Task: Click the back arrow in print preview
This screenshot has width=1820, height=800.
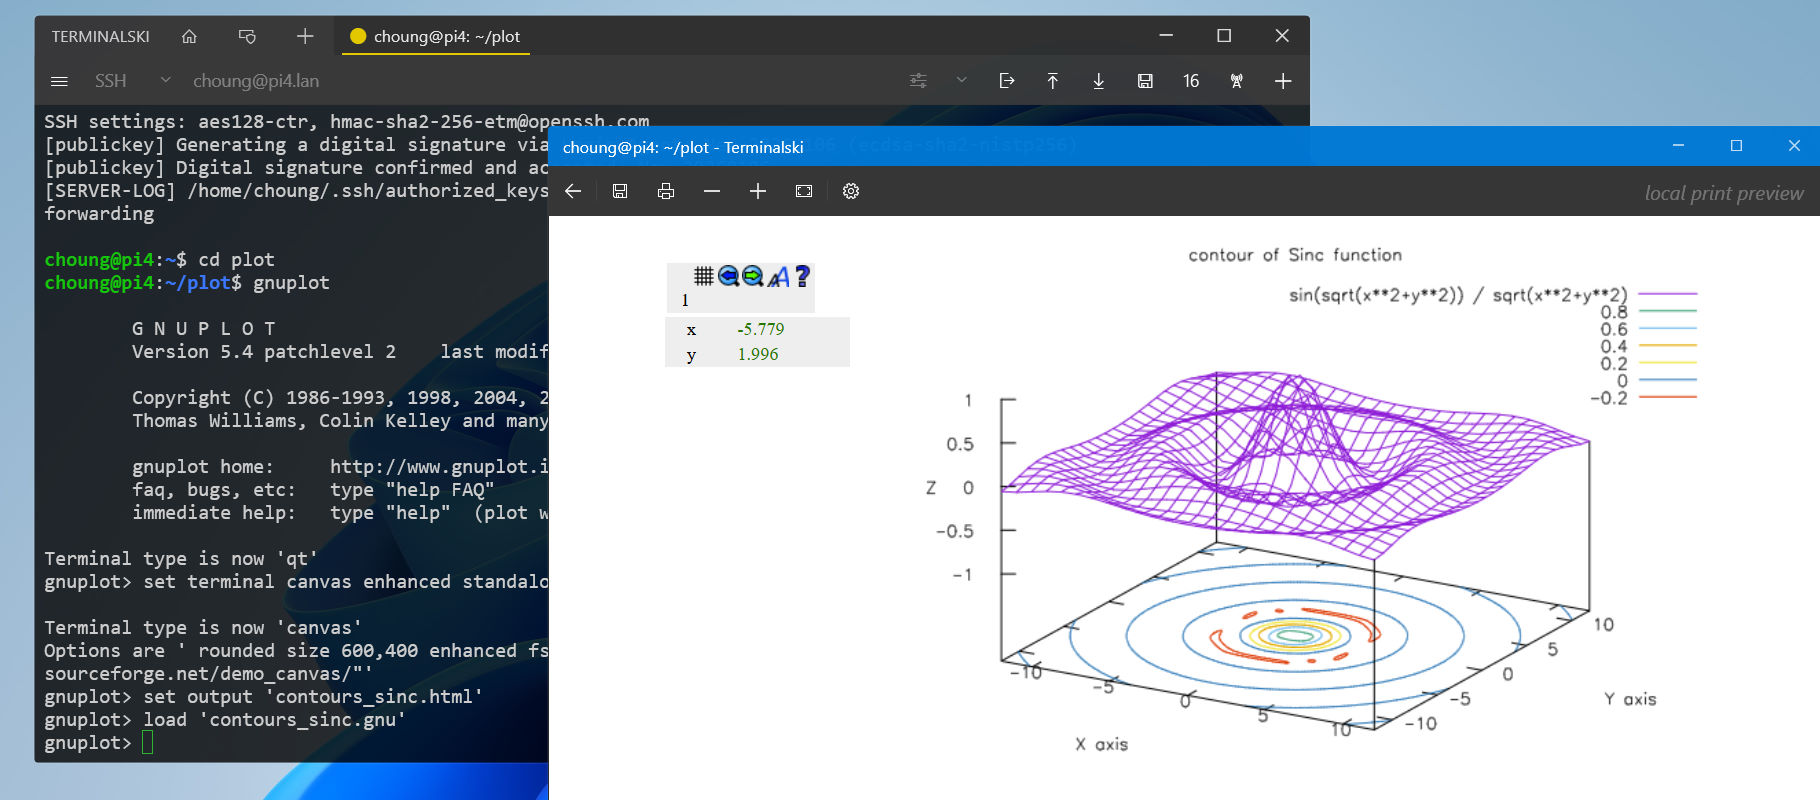Action: pyautogui.click(x=573, y=191)
